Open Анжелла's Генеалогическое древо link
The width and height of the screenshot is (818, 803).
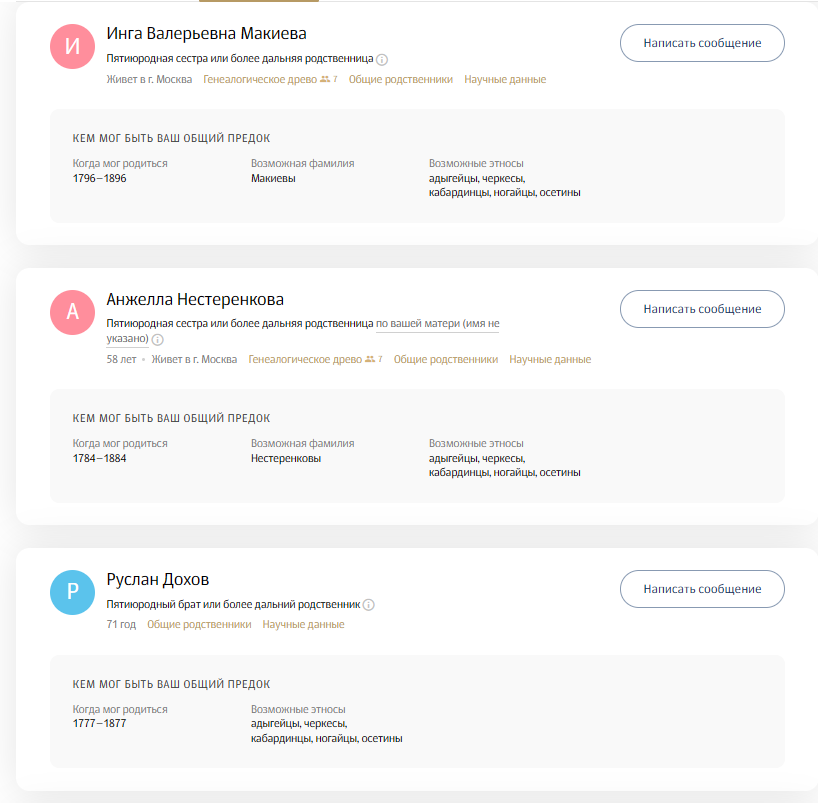[305, 359]
